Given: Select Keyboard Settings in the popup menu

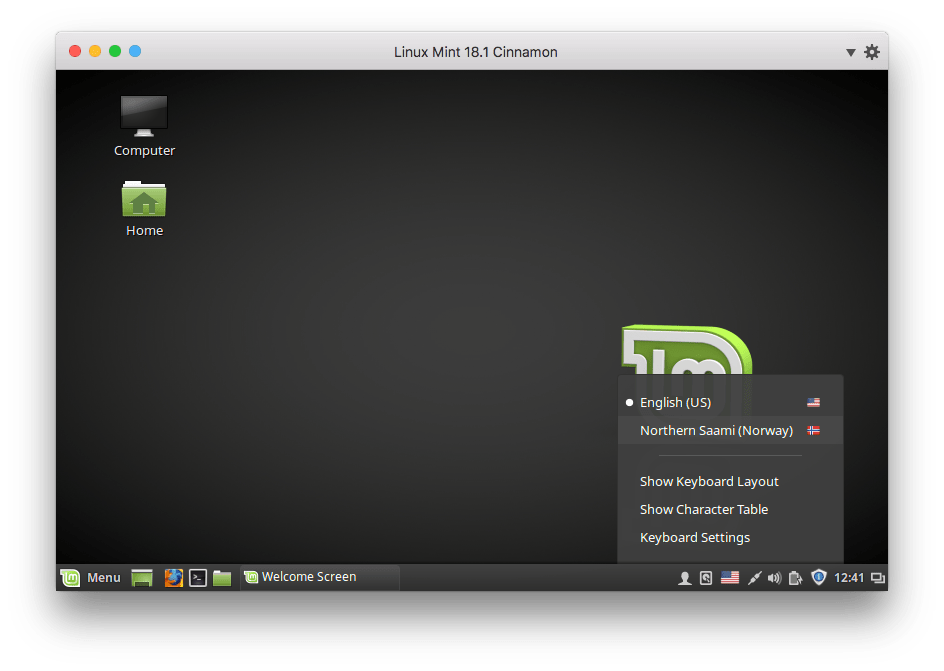Looking at the screenshot, I should point(695,537).
